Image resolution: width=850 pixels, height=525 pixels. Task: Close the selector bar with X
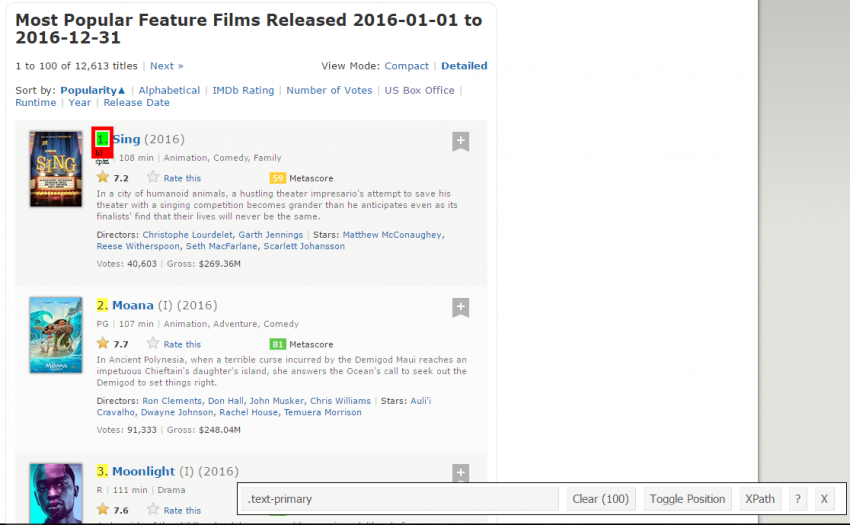pyautogui.click(x=824, y=499)
